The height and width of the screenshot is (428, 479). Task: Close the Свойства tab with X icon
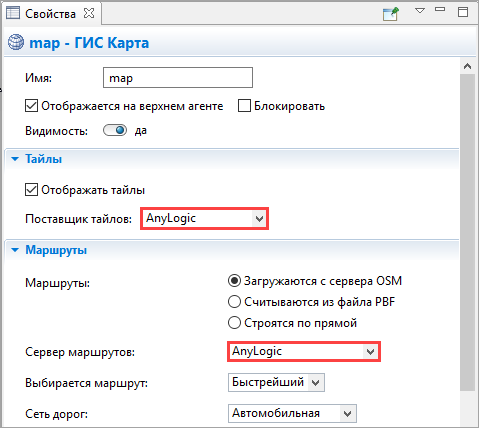tap(89, 13)
